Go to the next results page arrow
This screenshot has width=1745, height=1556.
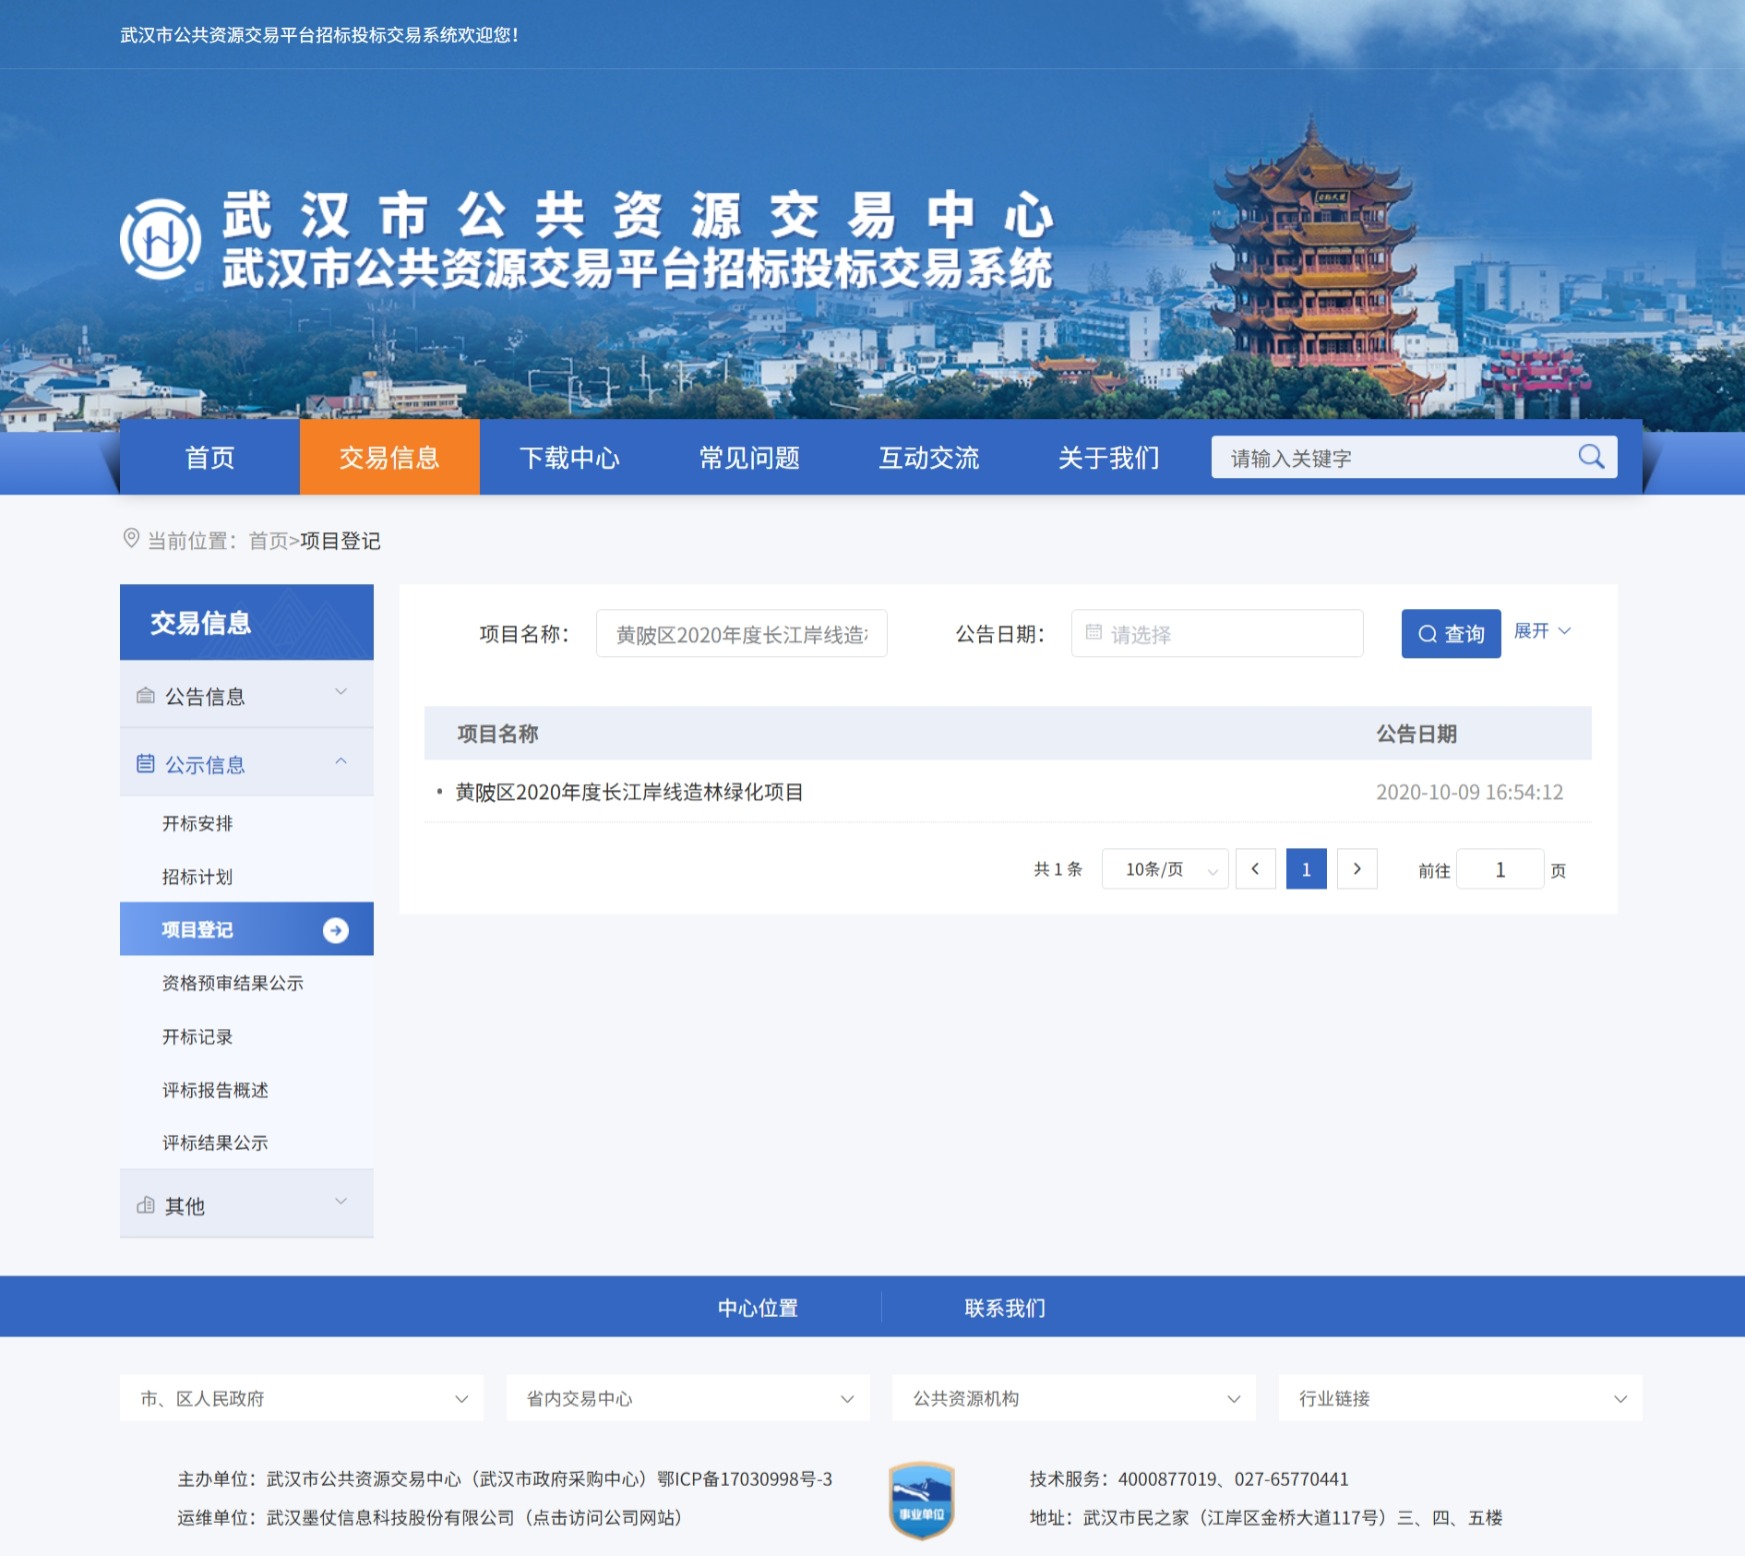(x=1357, y=869)
